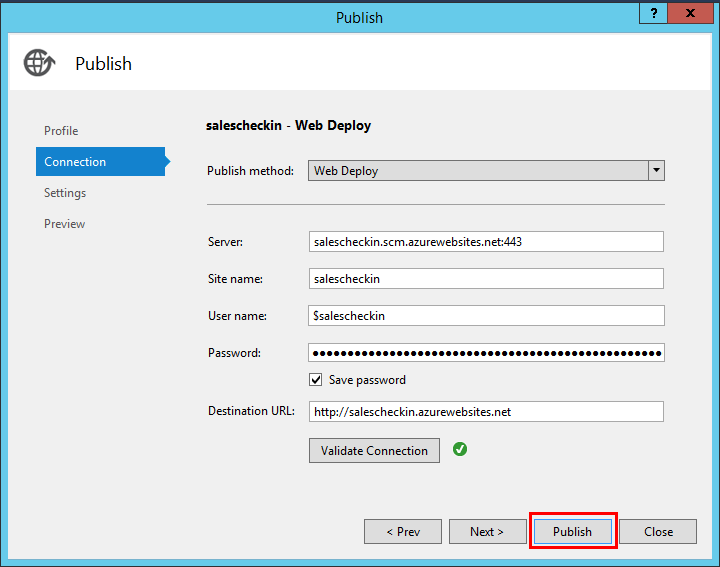
Task: Click the Validate Connection button
Action: (x=374, y=450)
